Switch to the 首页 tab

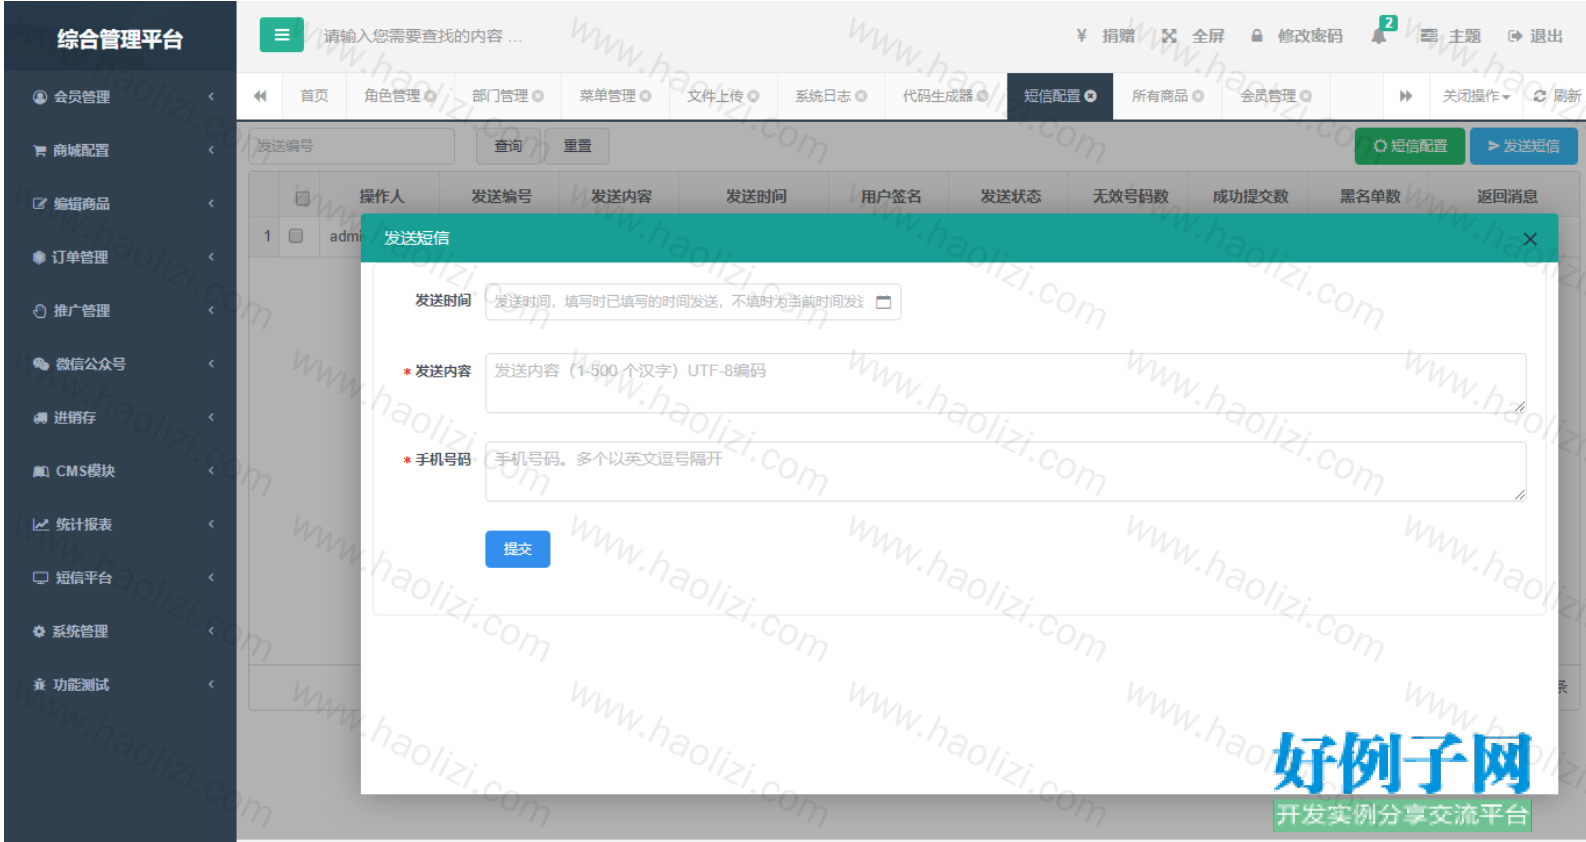pos(314,96)
